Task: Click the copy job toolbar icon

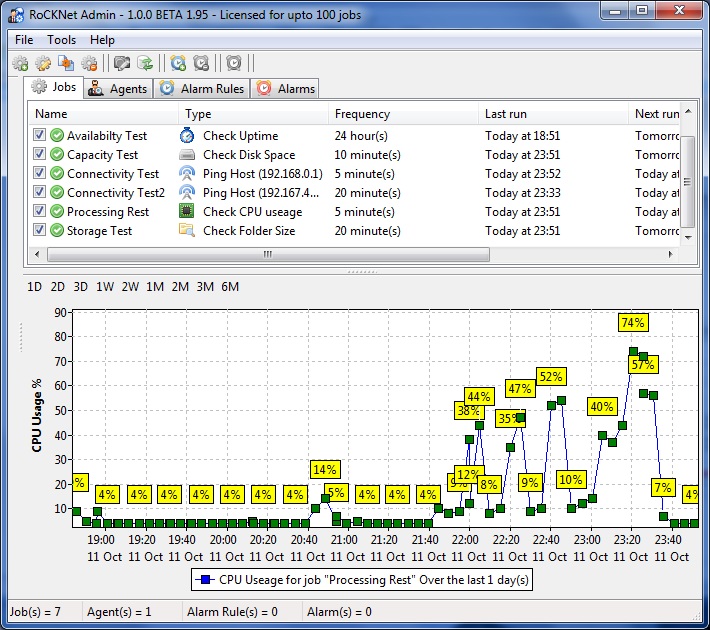Action: point(66,63)
